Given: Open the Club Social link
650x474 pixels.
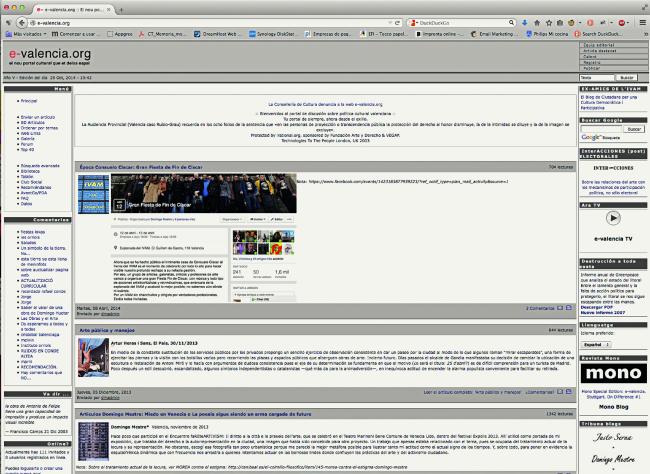Looking at the screenshot, I should [x=32, y=182].
